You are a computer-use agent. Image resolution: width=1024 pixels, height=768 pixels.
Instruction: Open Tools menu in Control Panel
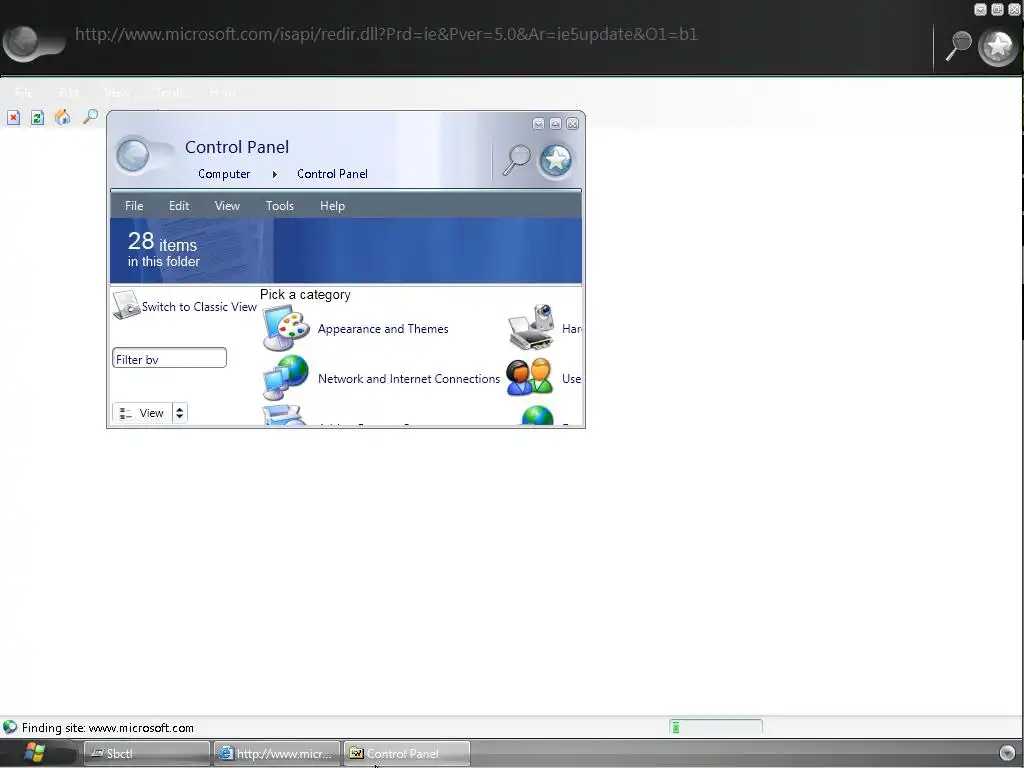(x=280, y=206)
